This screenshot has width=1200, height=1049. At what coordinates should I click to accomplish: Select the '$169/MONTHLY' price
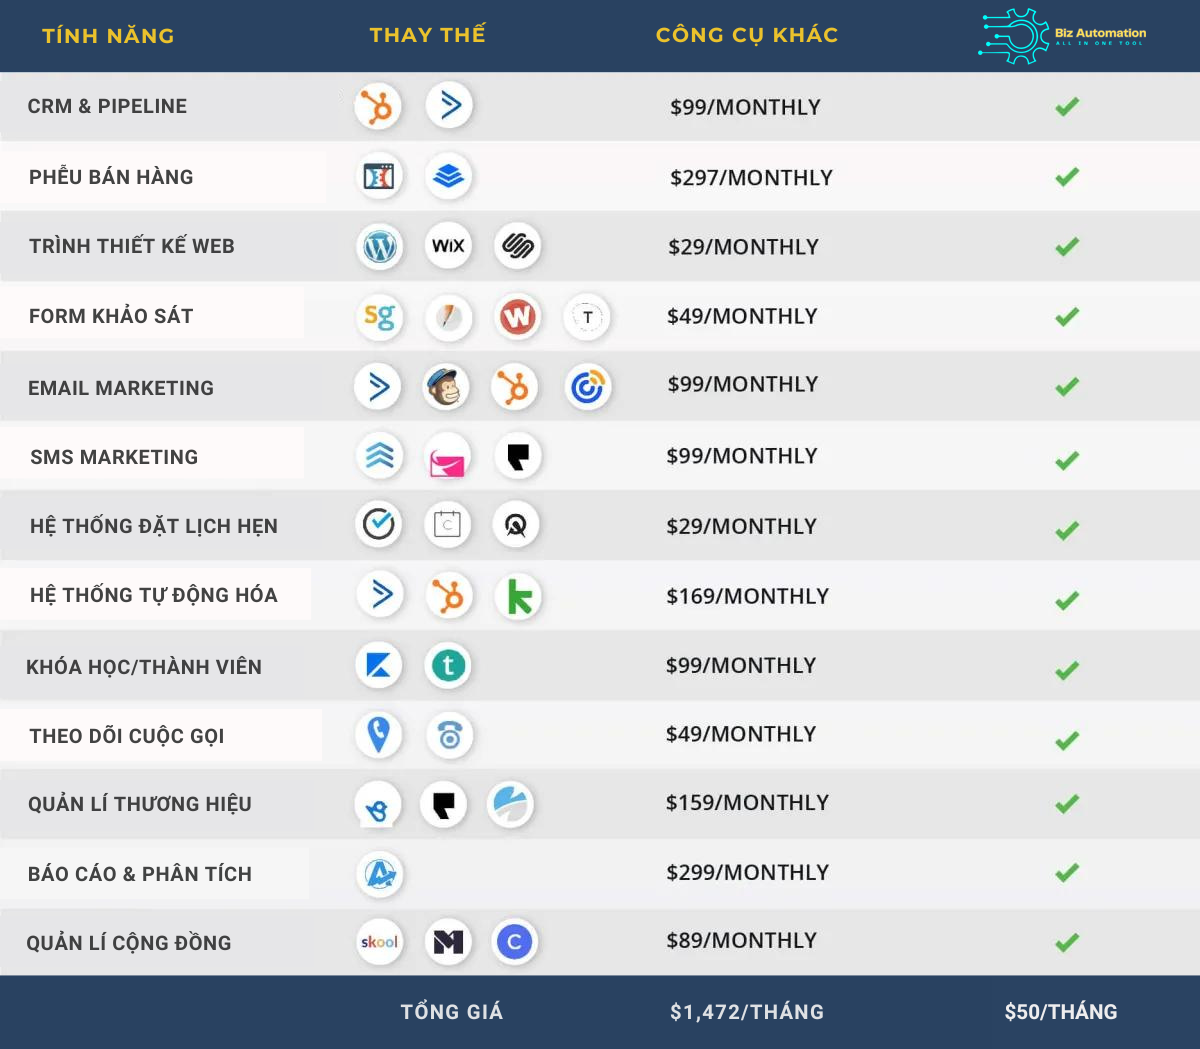[748, 597]
